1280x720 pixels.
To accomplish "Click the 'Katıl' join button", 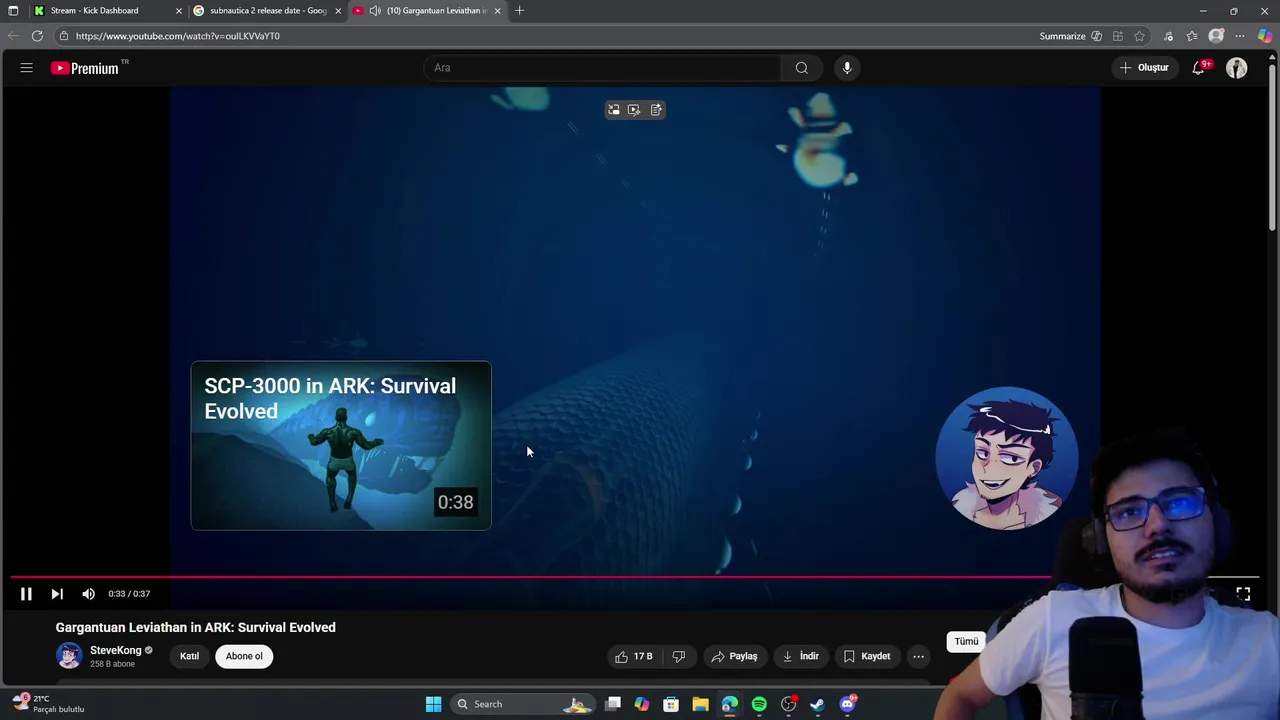I will pos(189,656).
